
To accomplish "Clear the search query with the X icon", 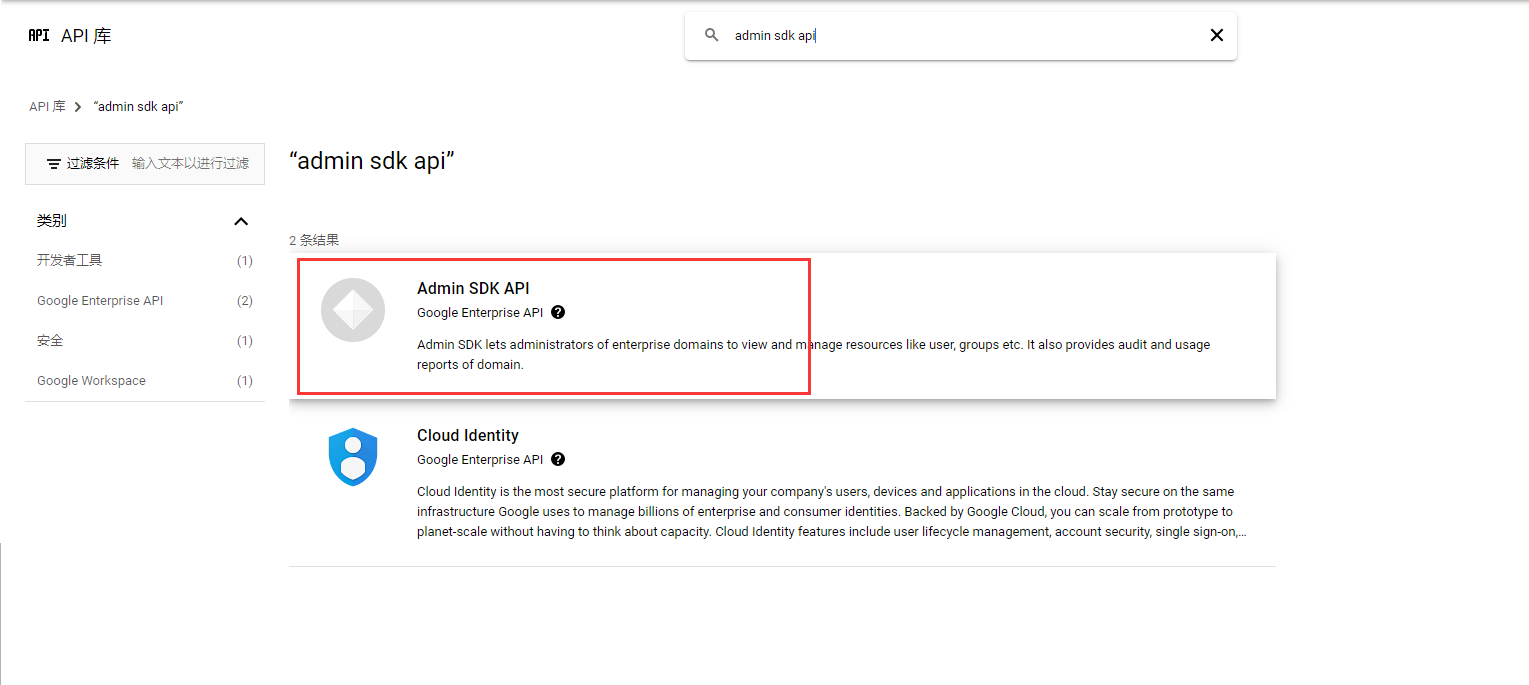I will tap(1216, 34).
